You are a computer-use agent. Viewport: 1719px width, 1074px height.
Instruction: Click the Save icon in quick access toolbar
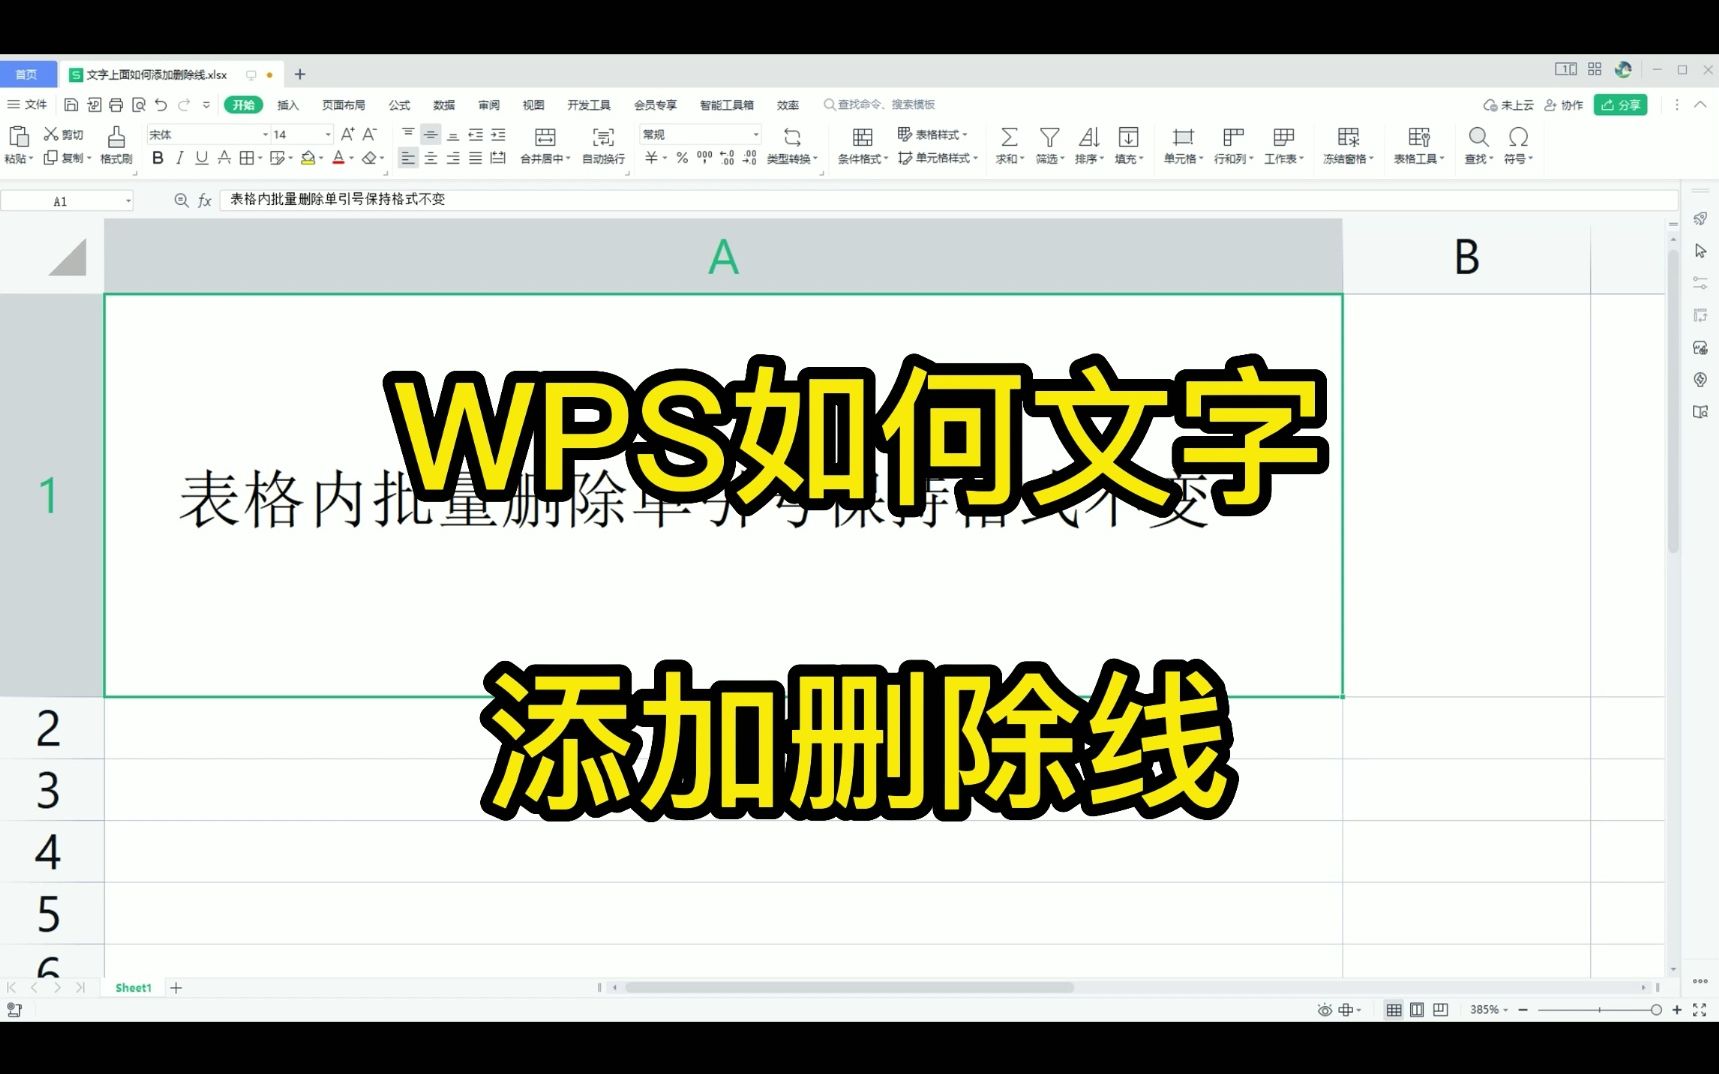[x=71, y=105]
